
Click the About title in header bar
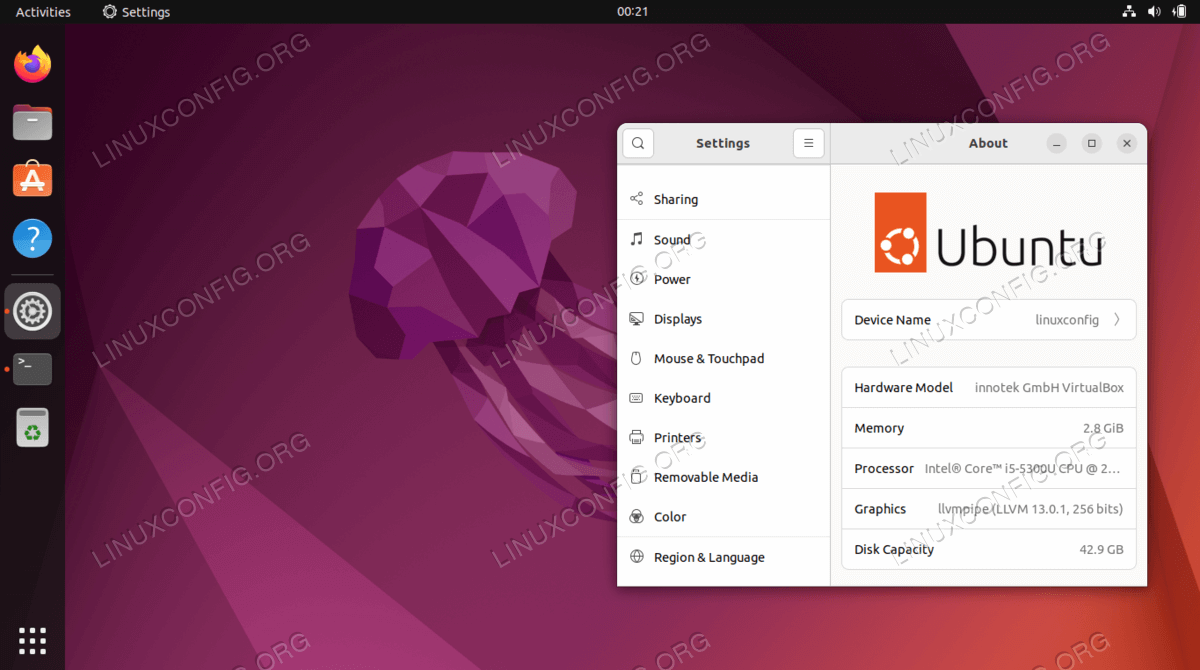coord(988,143)
